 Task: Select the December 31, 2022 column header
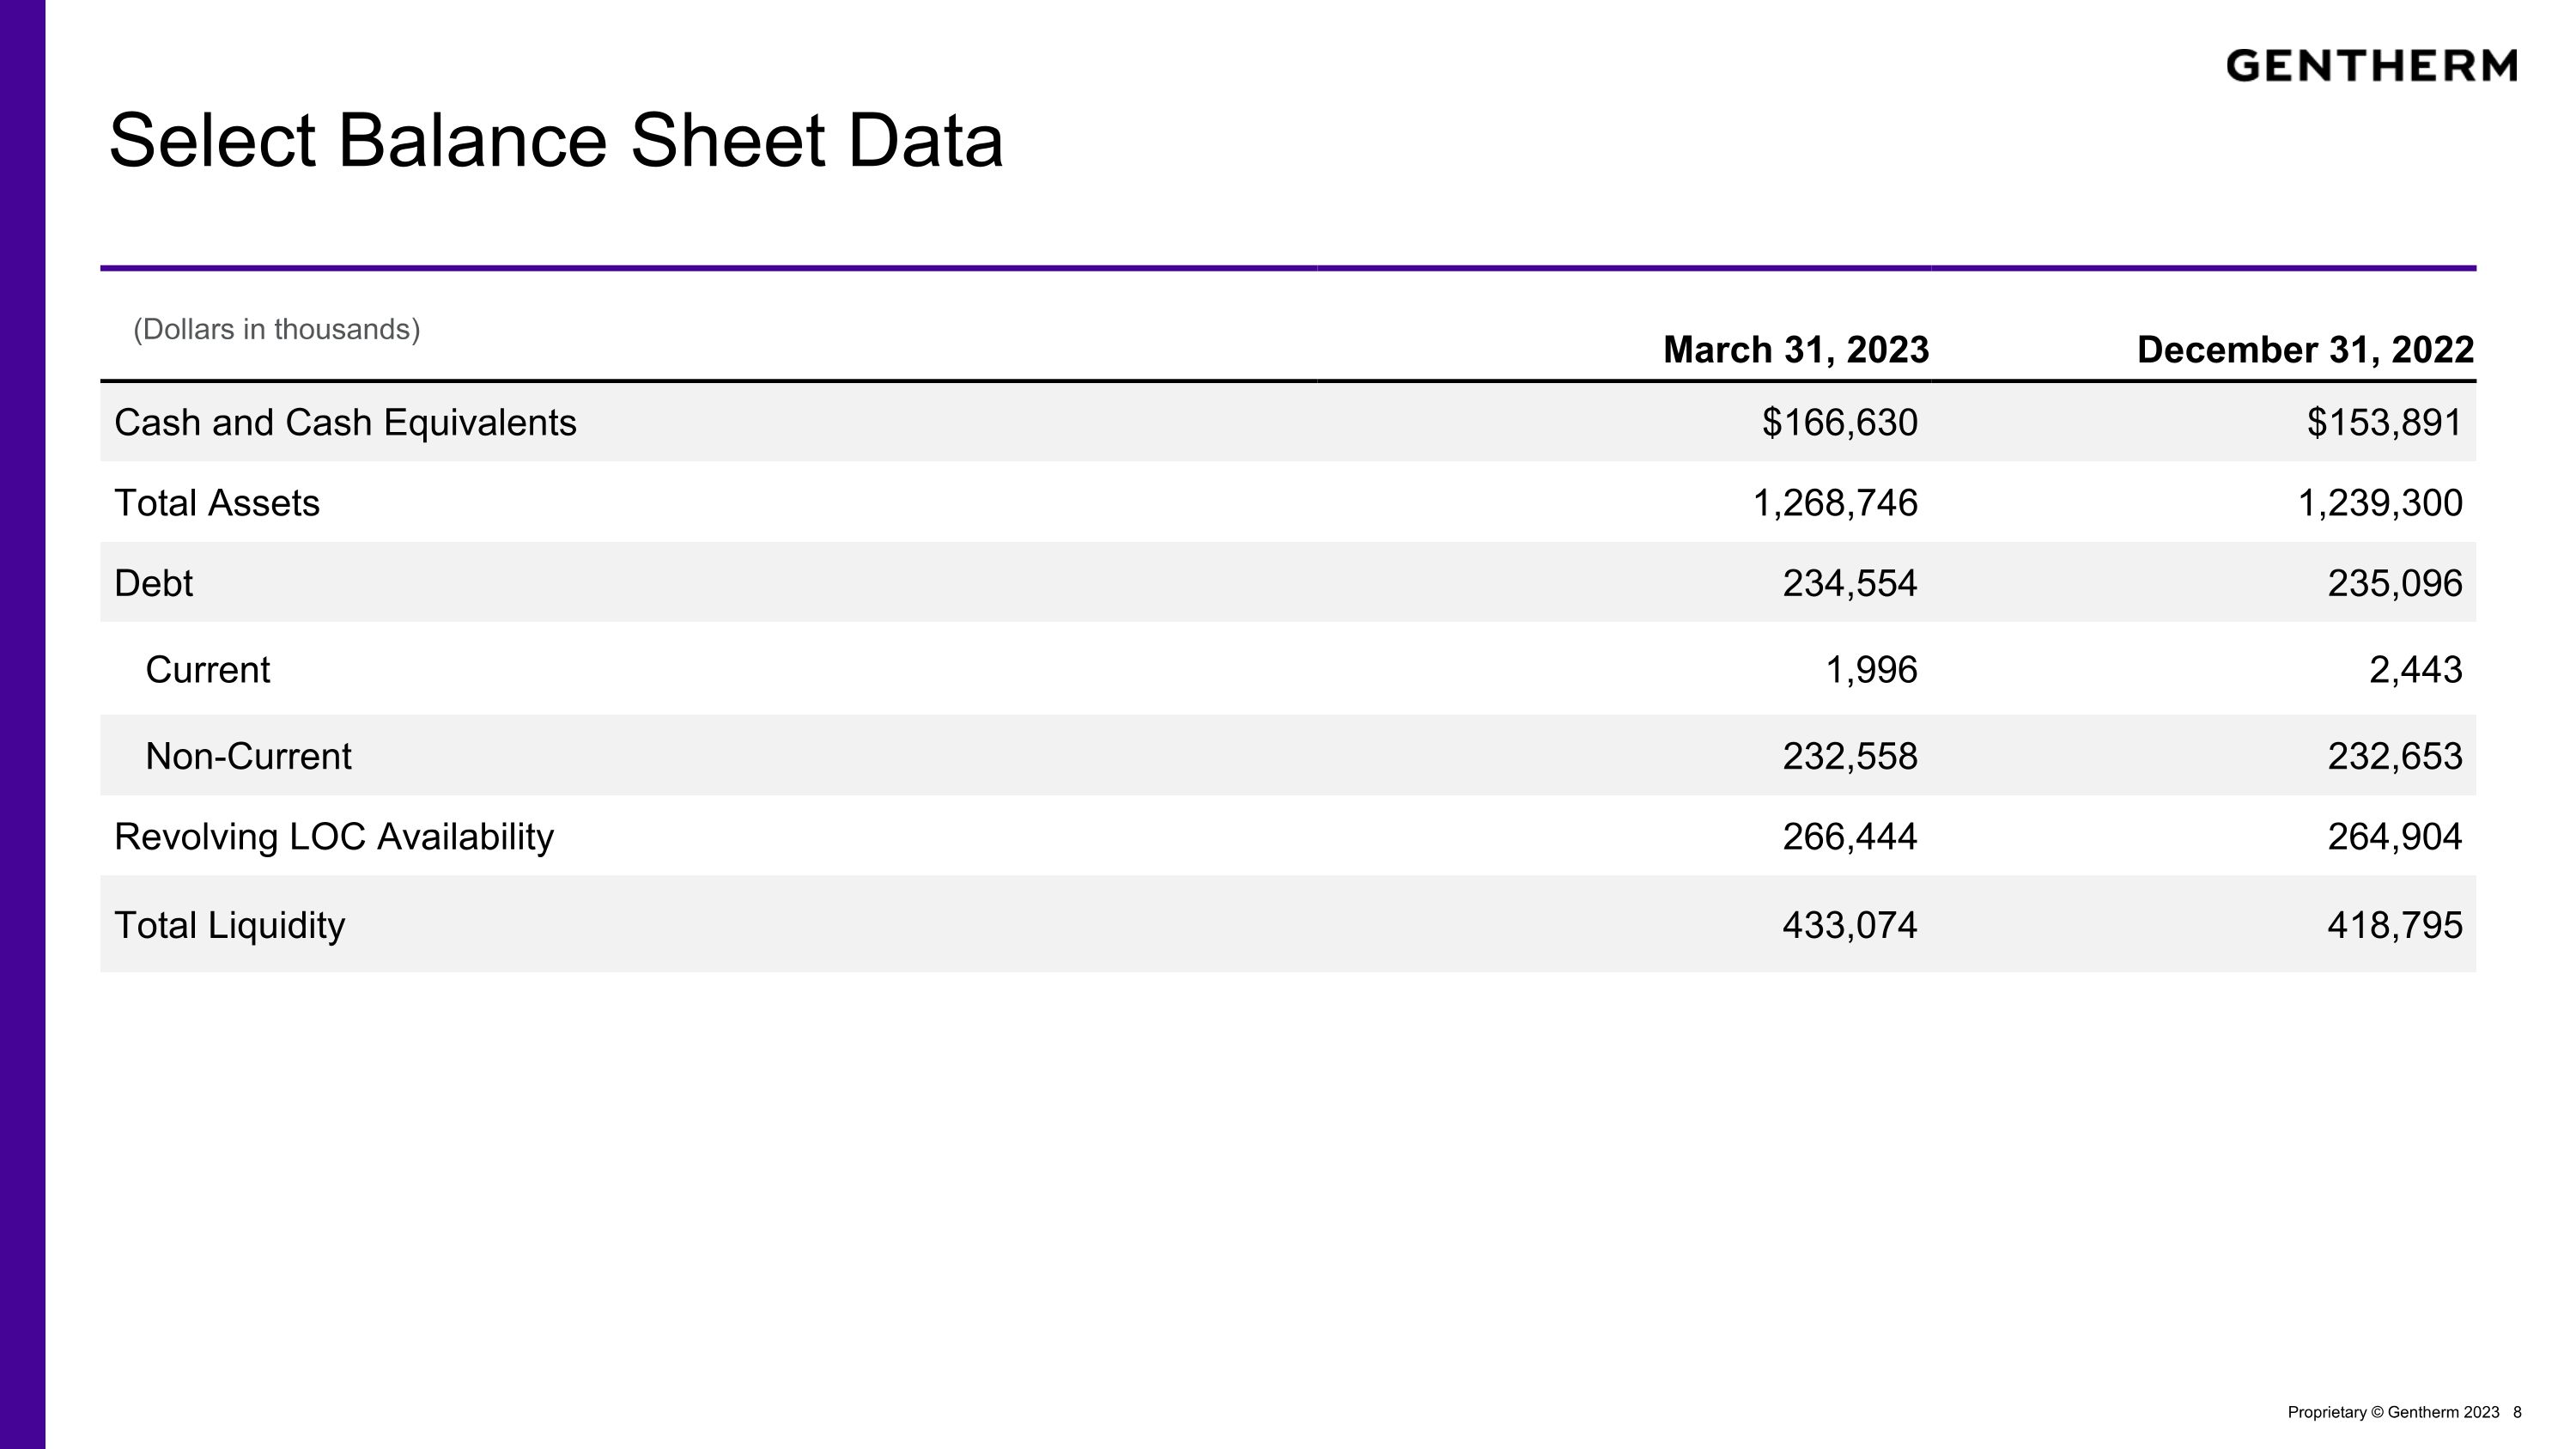(x=2305, y=350)
